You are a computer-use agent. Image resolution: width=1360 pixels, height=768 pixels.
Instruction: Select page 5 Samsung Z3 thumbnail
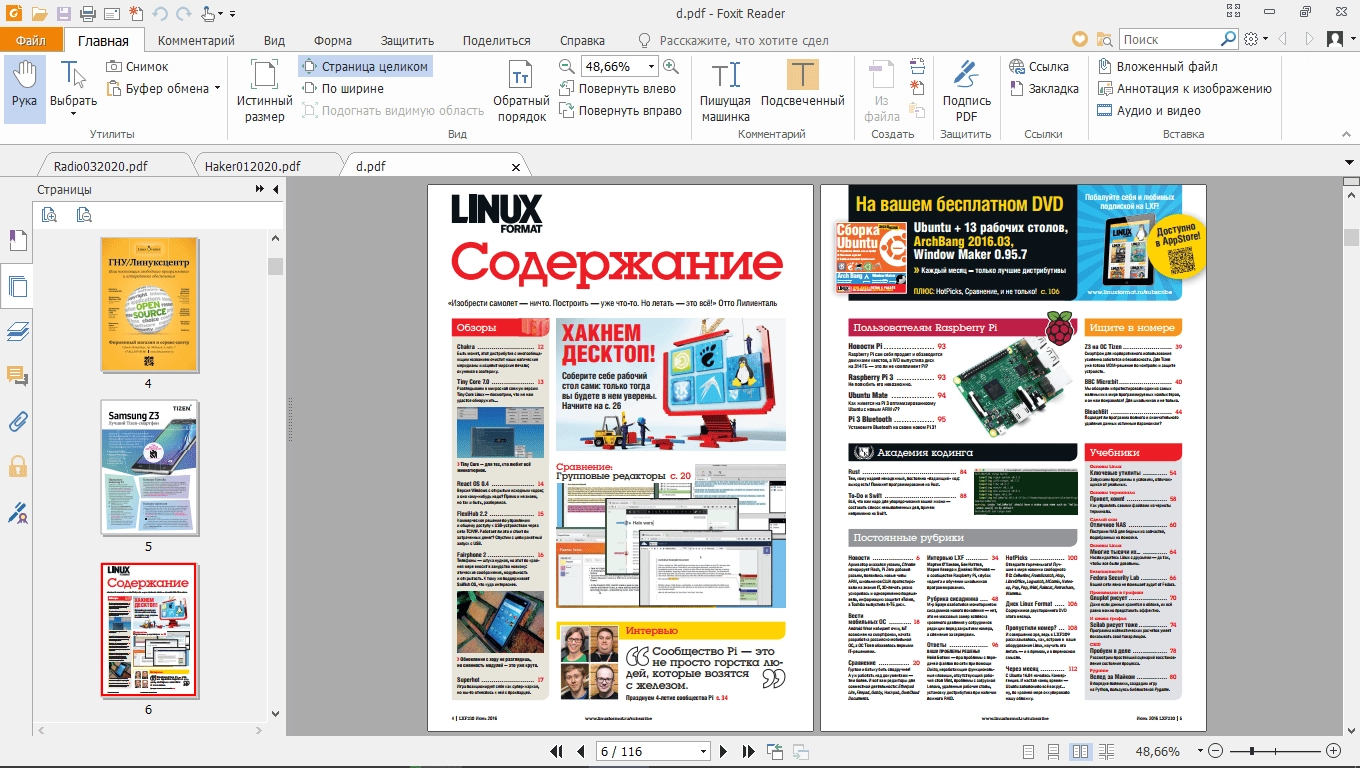pos(148,468)
